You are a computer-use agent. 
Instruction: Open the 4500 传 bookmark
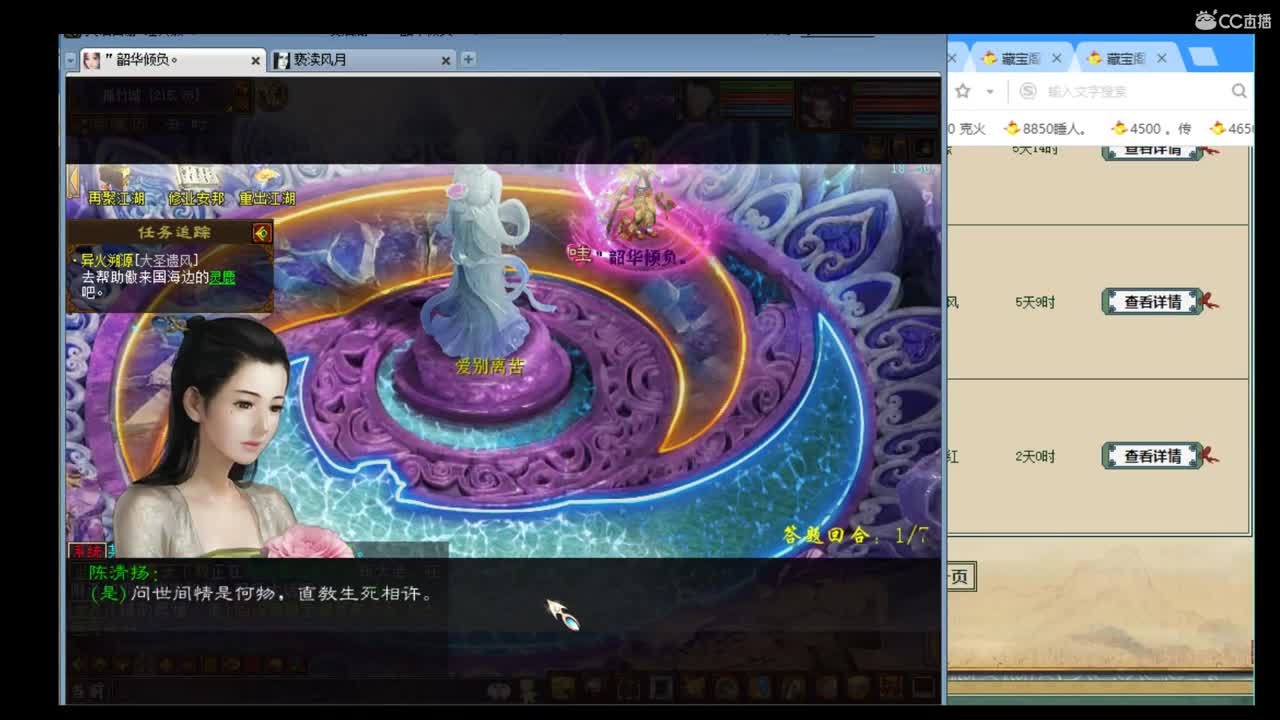point(1150,128)
